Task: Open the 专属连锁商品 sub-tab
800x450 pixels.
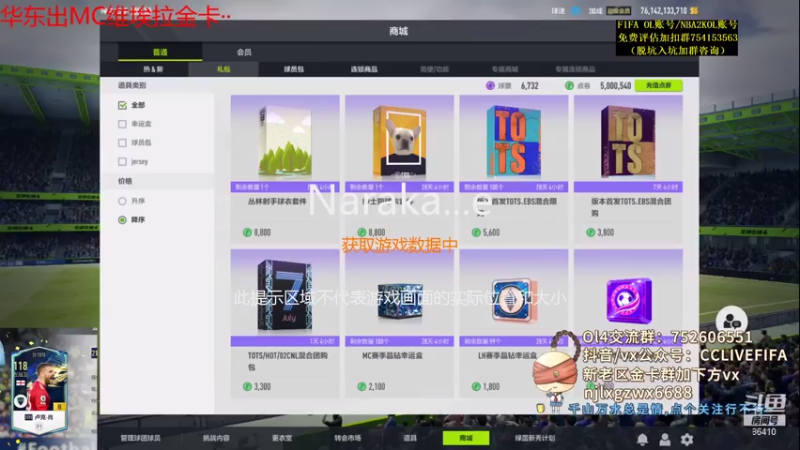Action: coord(576,69)
